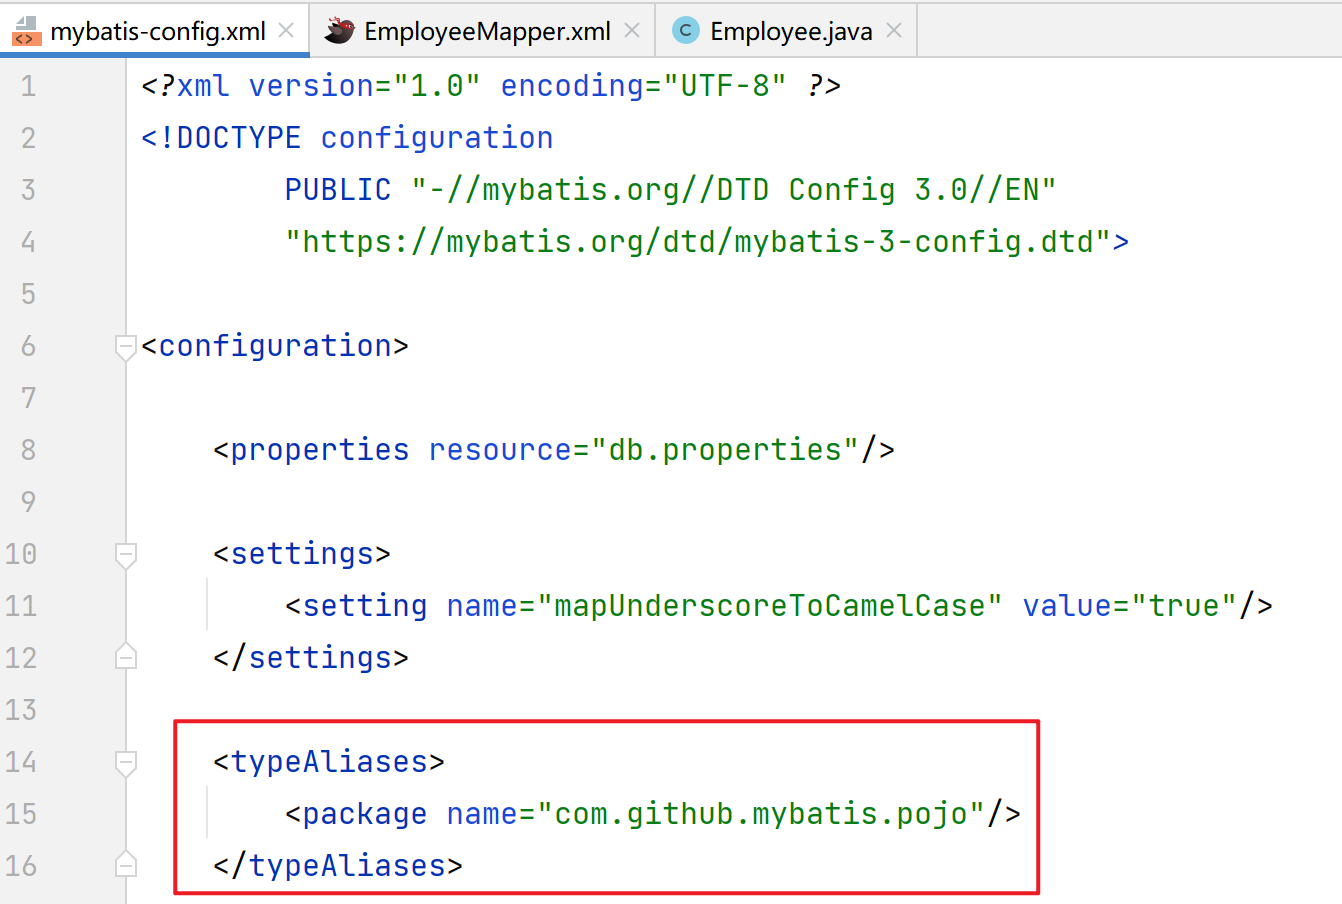Open the mybatis-3-config.dtd URL
The width and height of the screenshot is (1342, 904).
coord(700,241)
